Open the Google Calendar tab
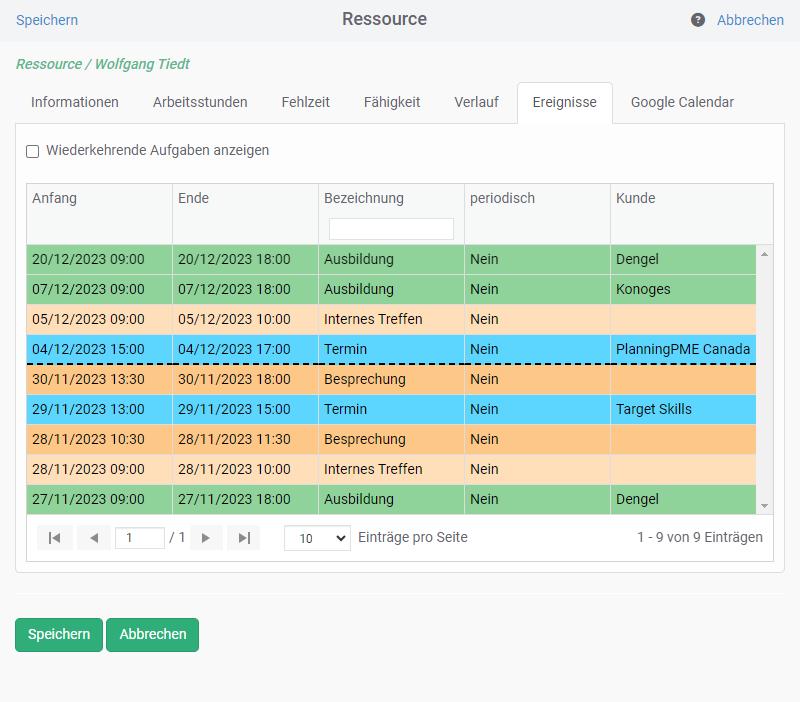 pyautogui.click(x=682, y=102)
